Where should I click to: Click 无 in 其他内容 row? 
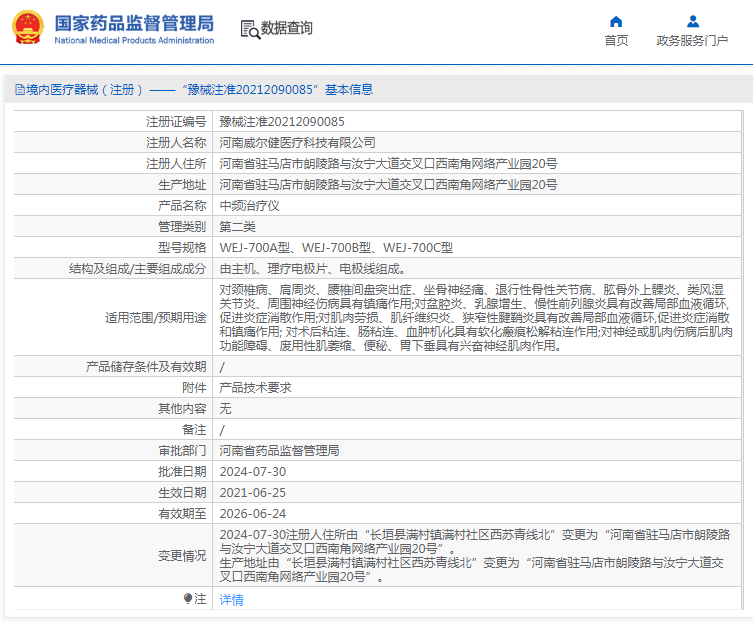(x=225, y=409)
